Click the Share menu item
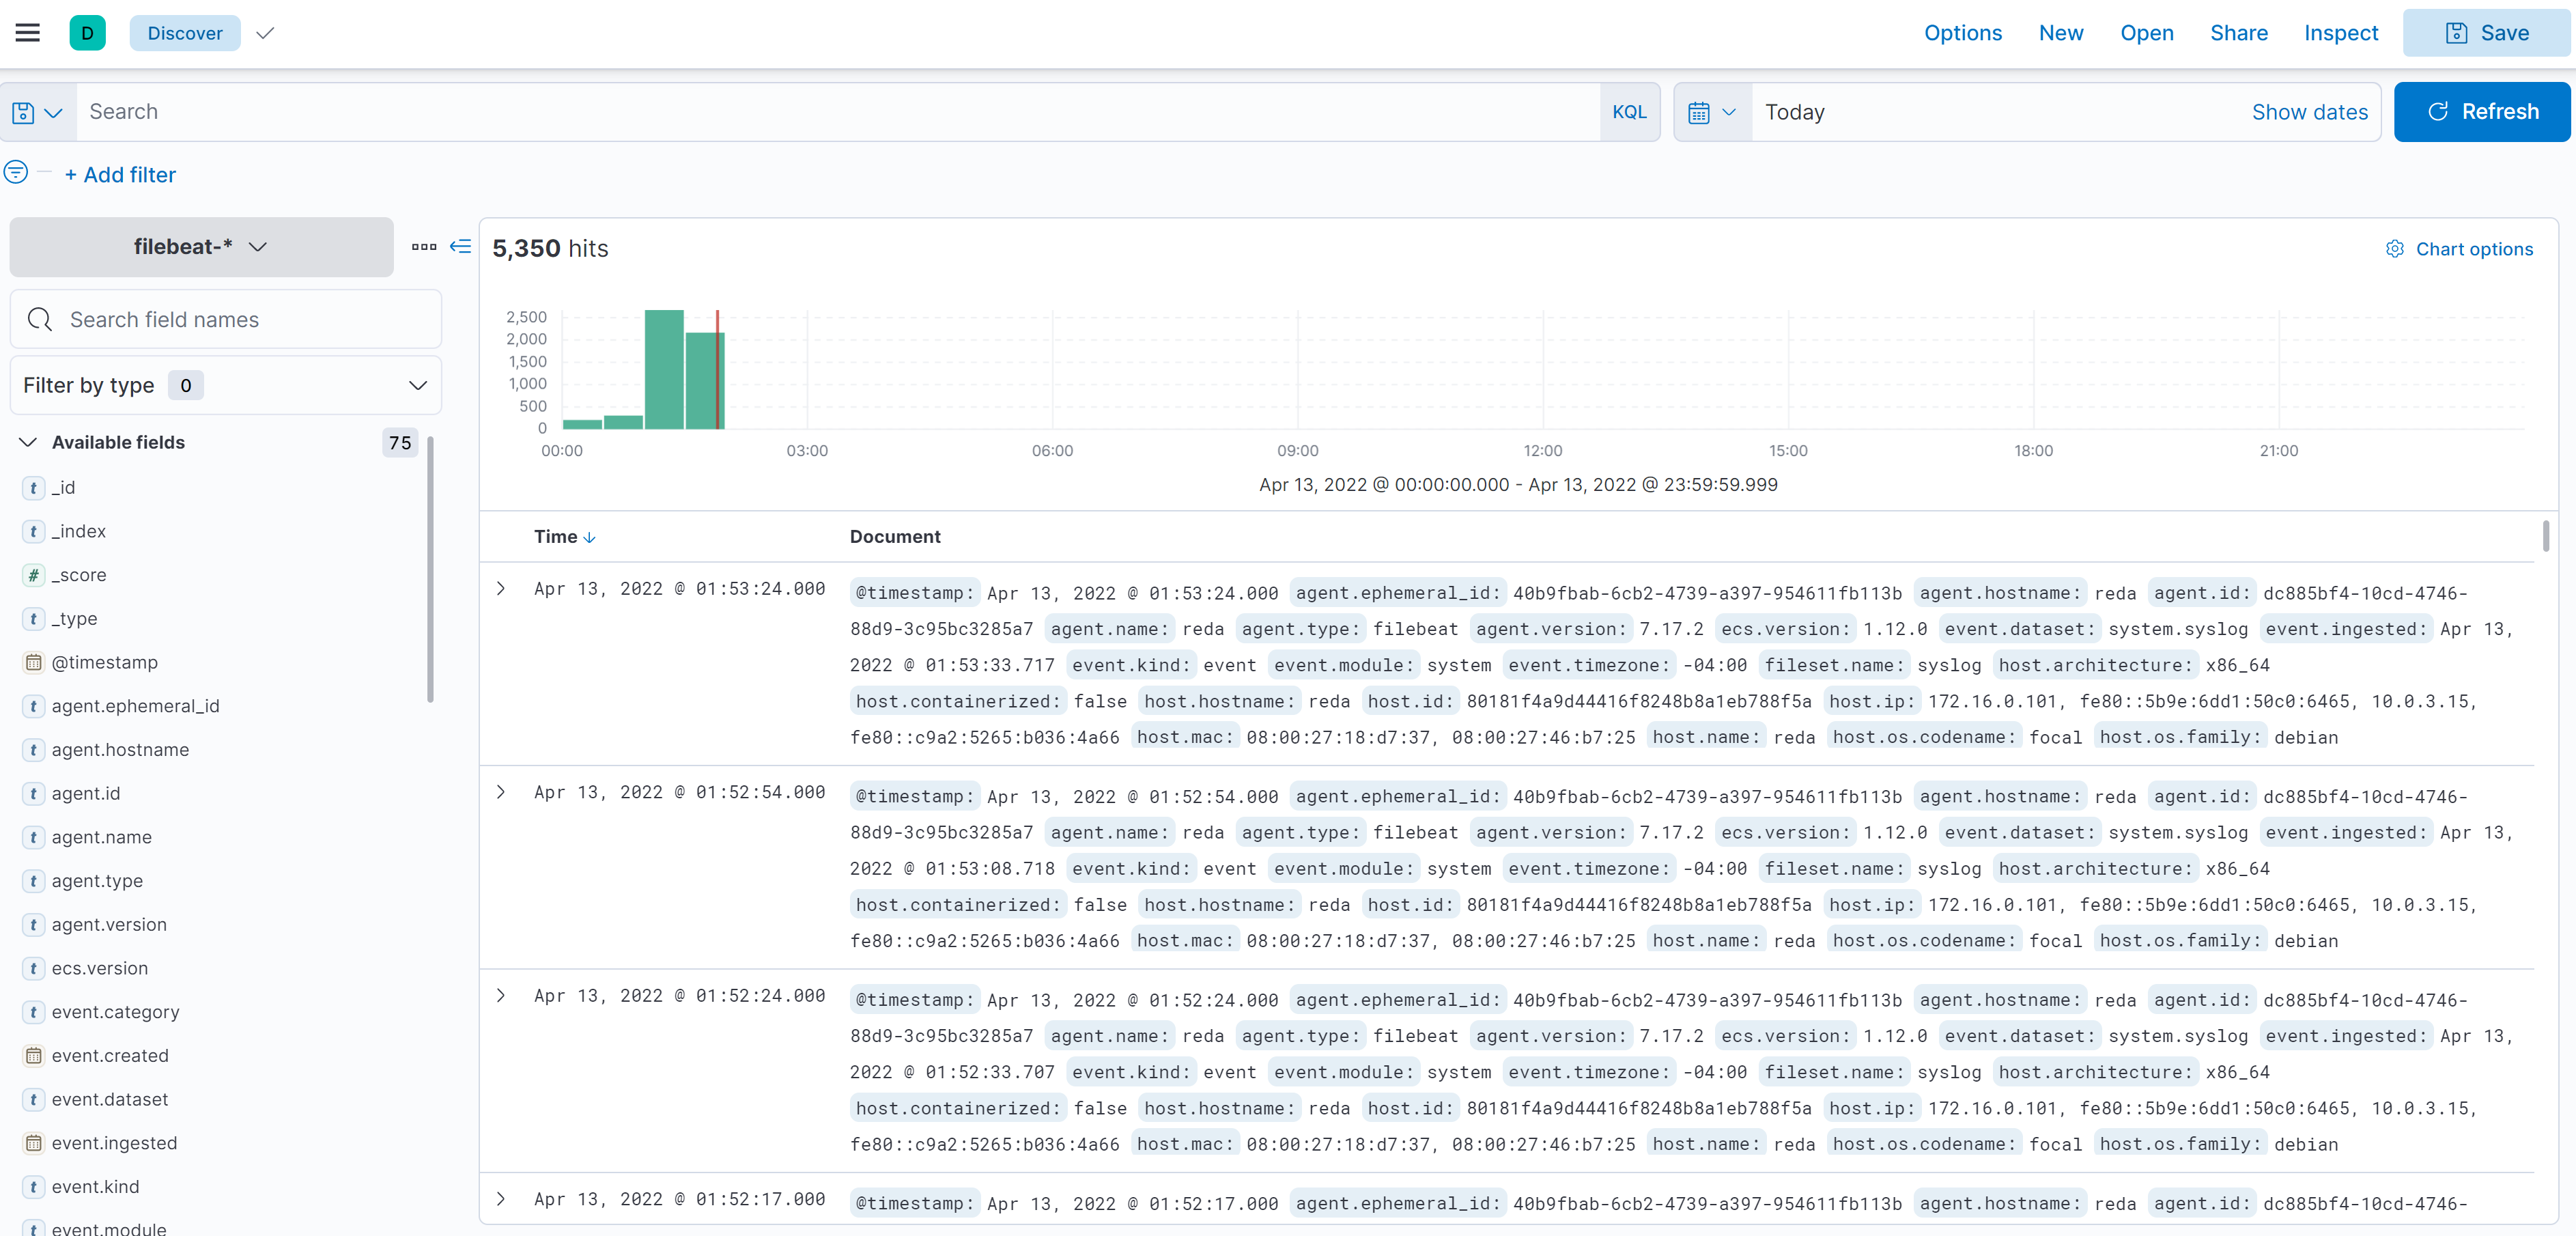2576x1236 pixels. (2238, 33)
